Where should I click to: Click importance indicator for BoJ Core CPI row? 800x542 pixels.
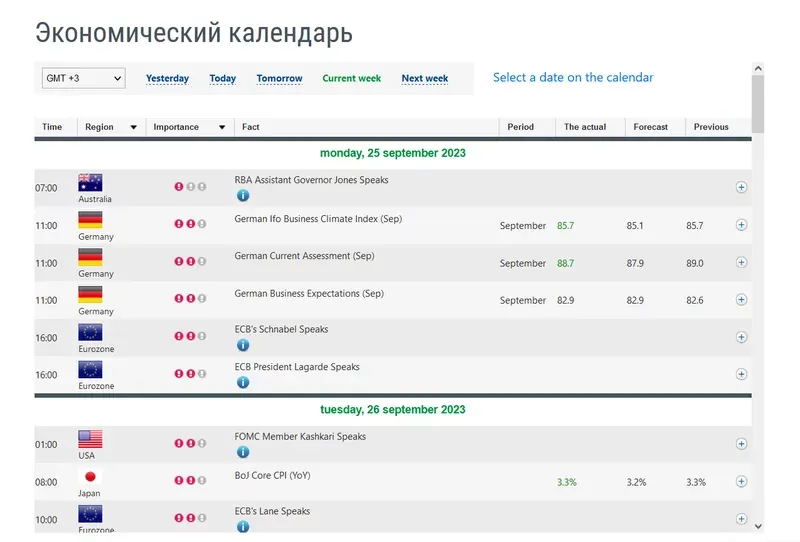[190, 480]
